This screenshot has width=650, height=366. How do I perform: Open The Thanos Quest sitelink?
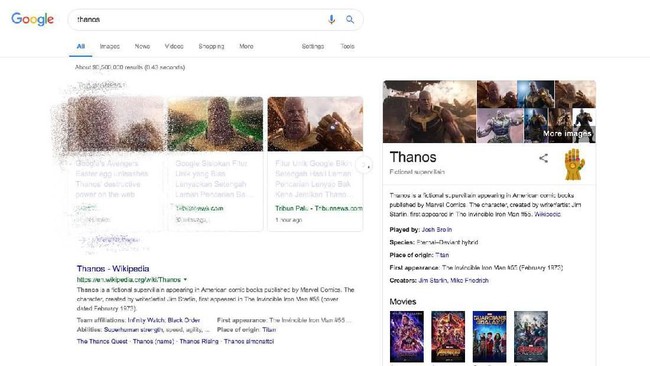point(102,342)
